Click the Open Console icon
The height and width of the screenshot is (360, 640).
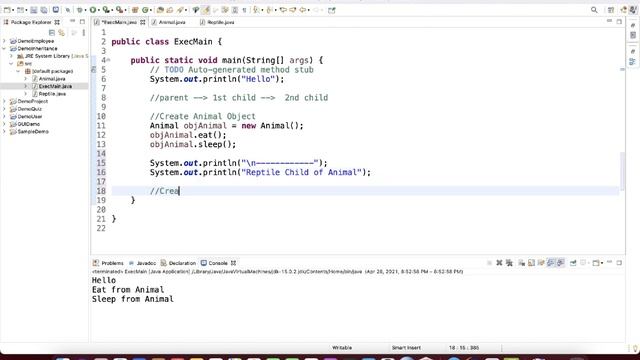pyautogui.click(x=596, y=263)
